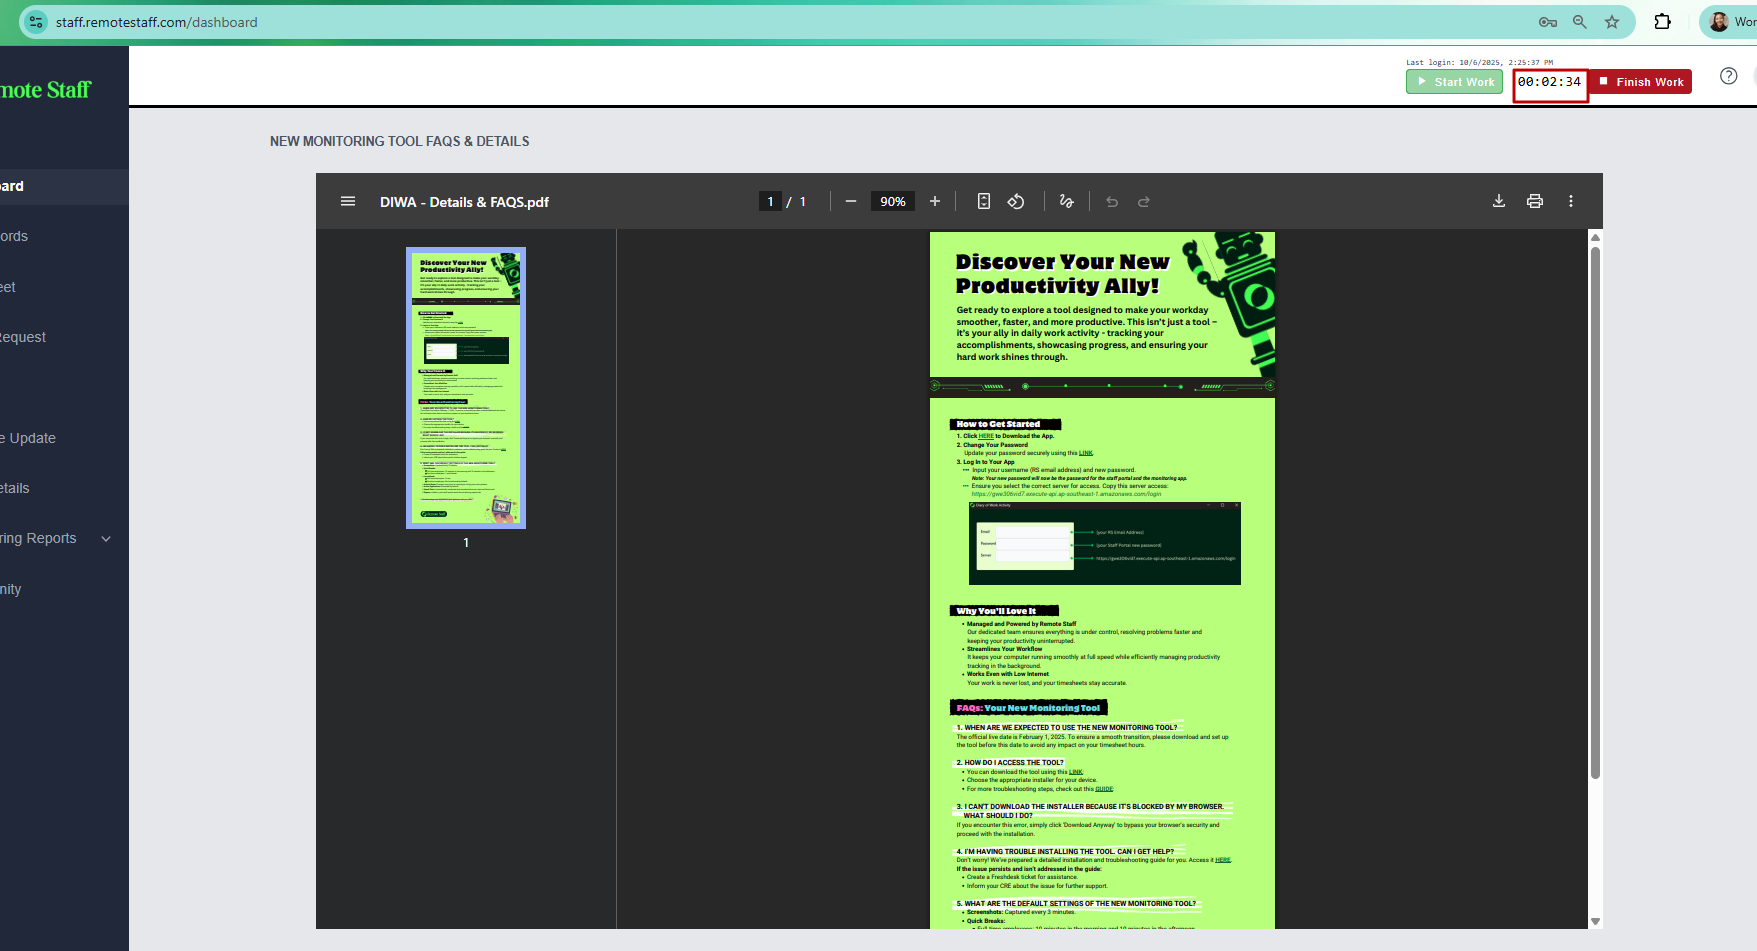This screenshot has height=951, width=1757.
Task: Click the Last login timestamp text
Action: point(1480,62)
